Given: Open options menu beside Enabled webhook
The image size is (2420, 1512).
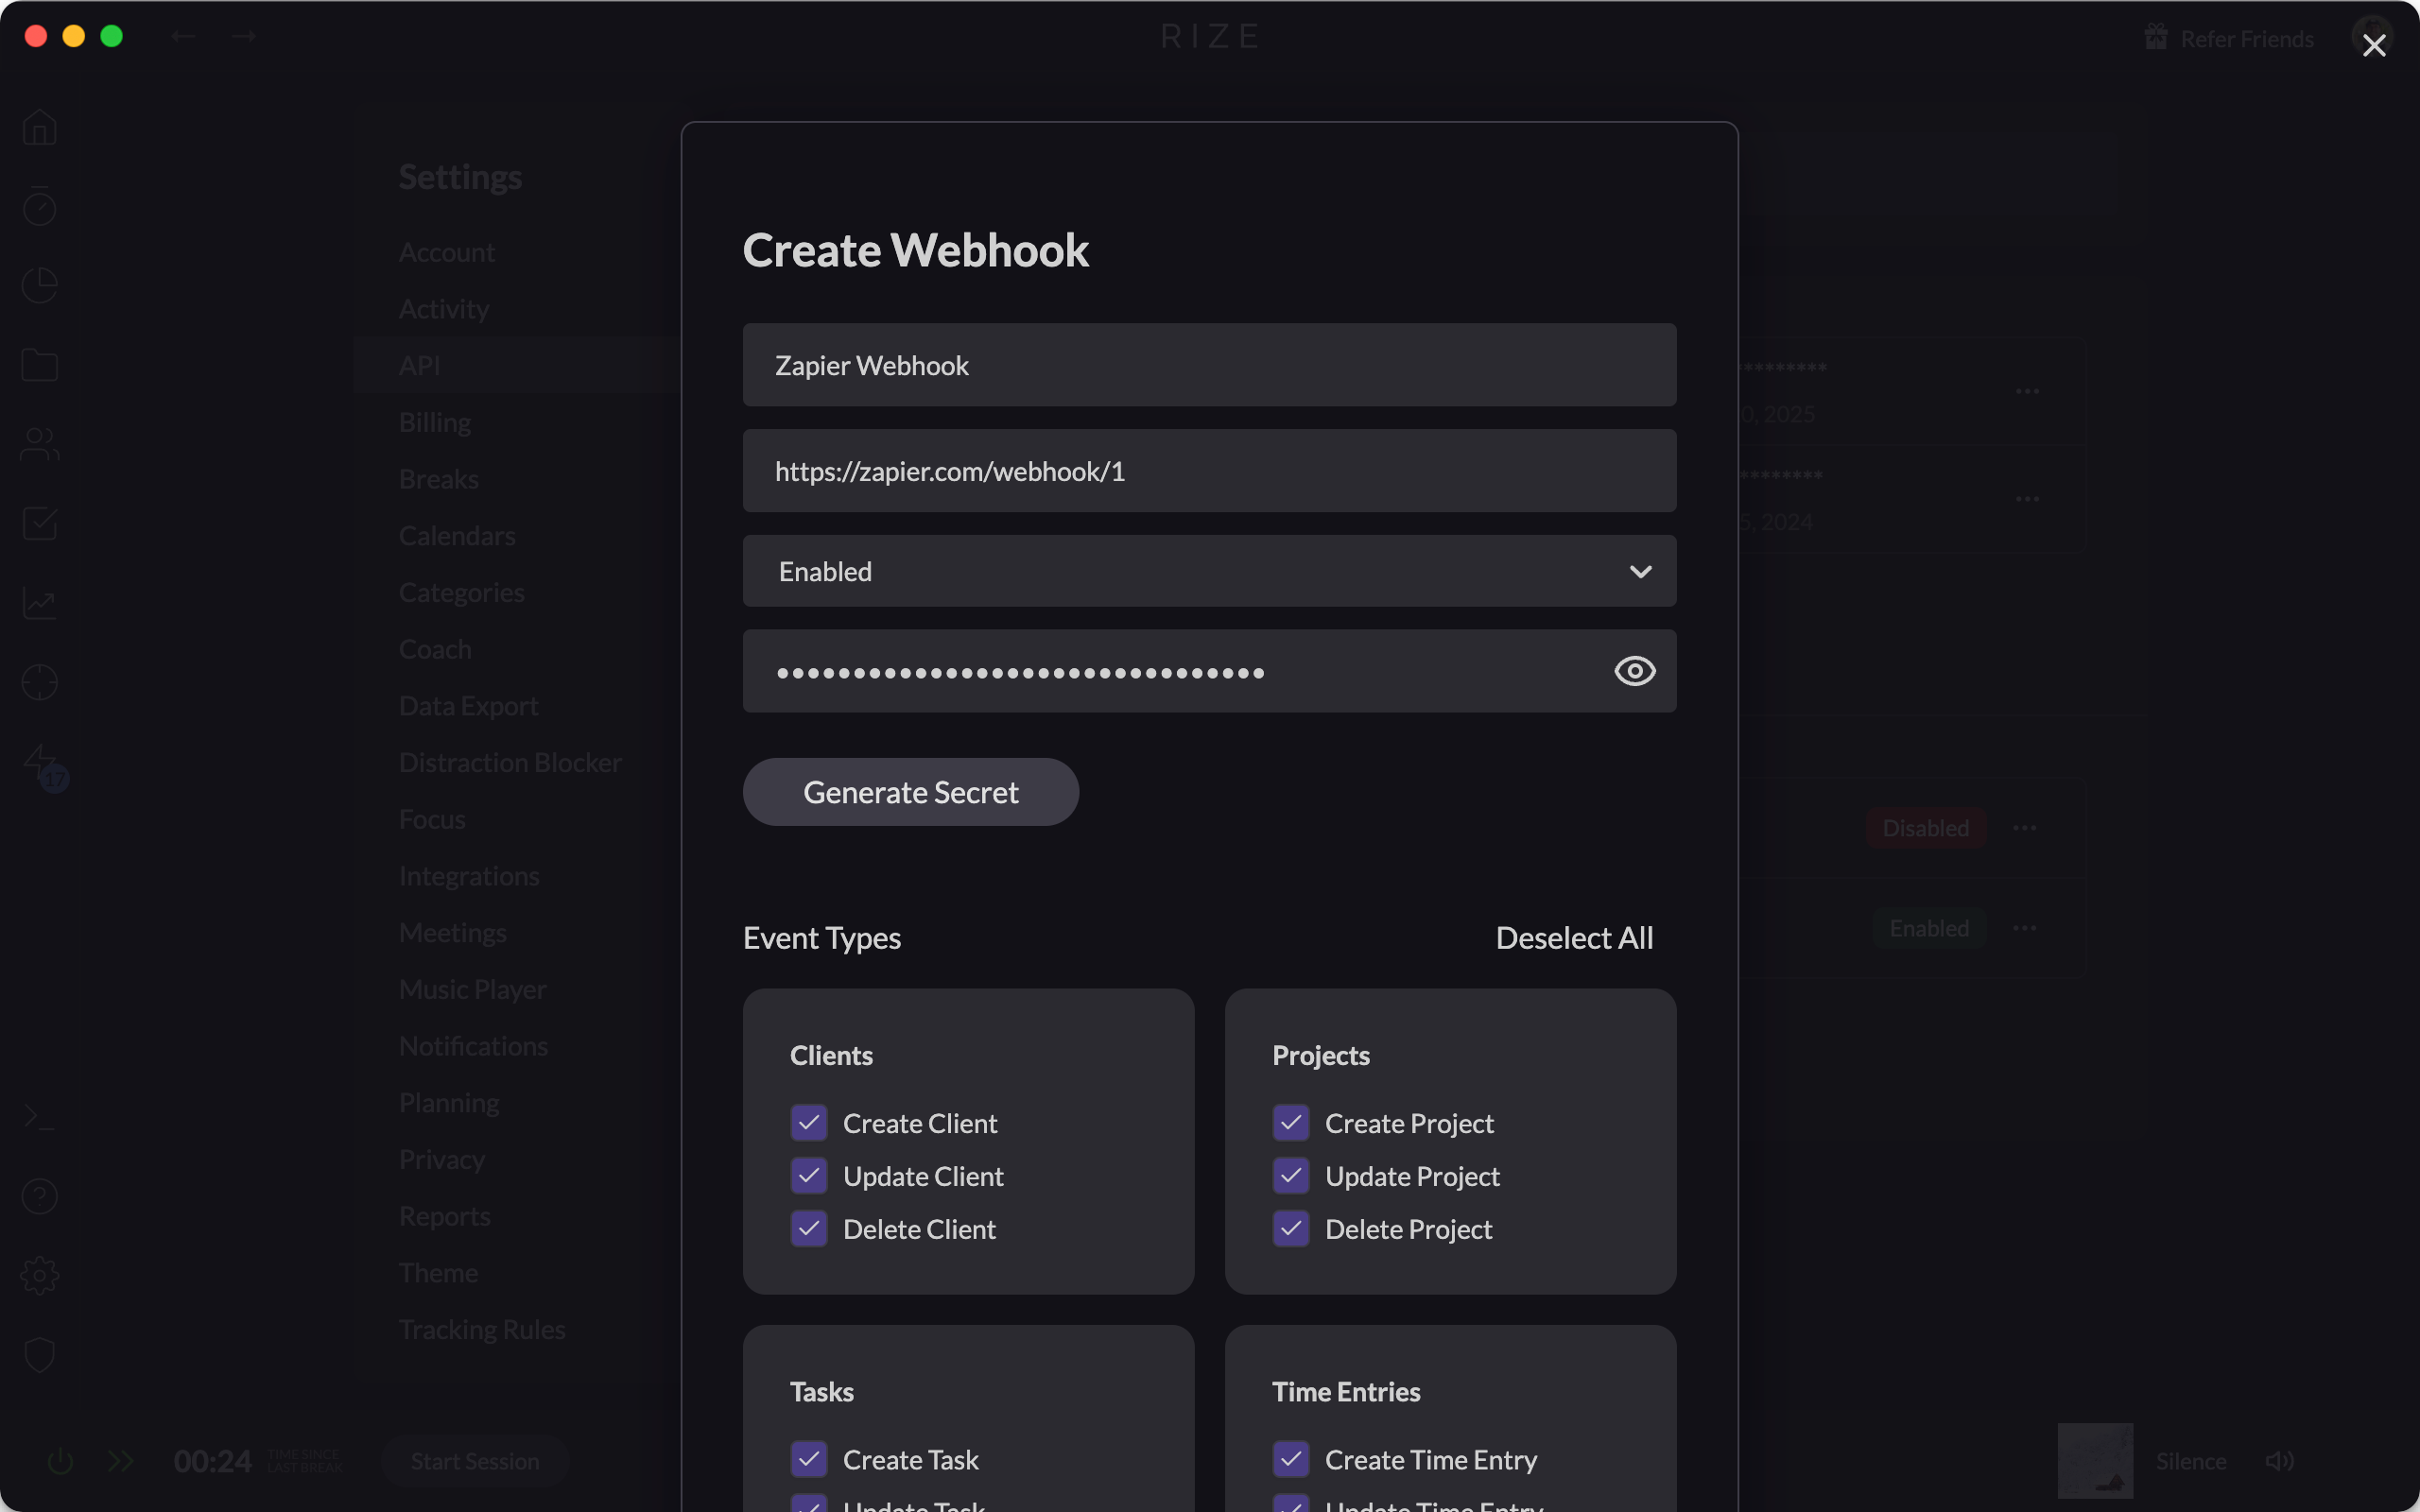Looking at the screenshot, I should (x=2025, y=928).
